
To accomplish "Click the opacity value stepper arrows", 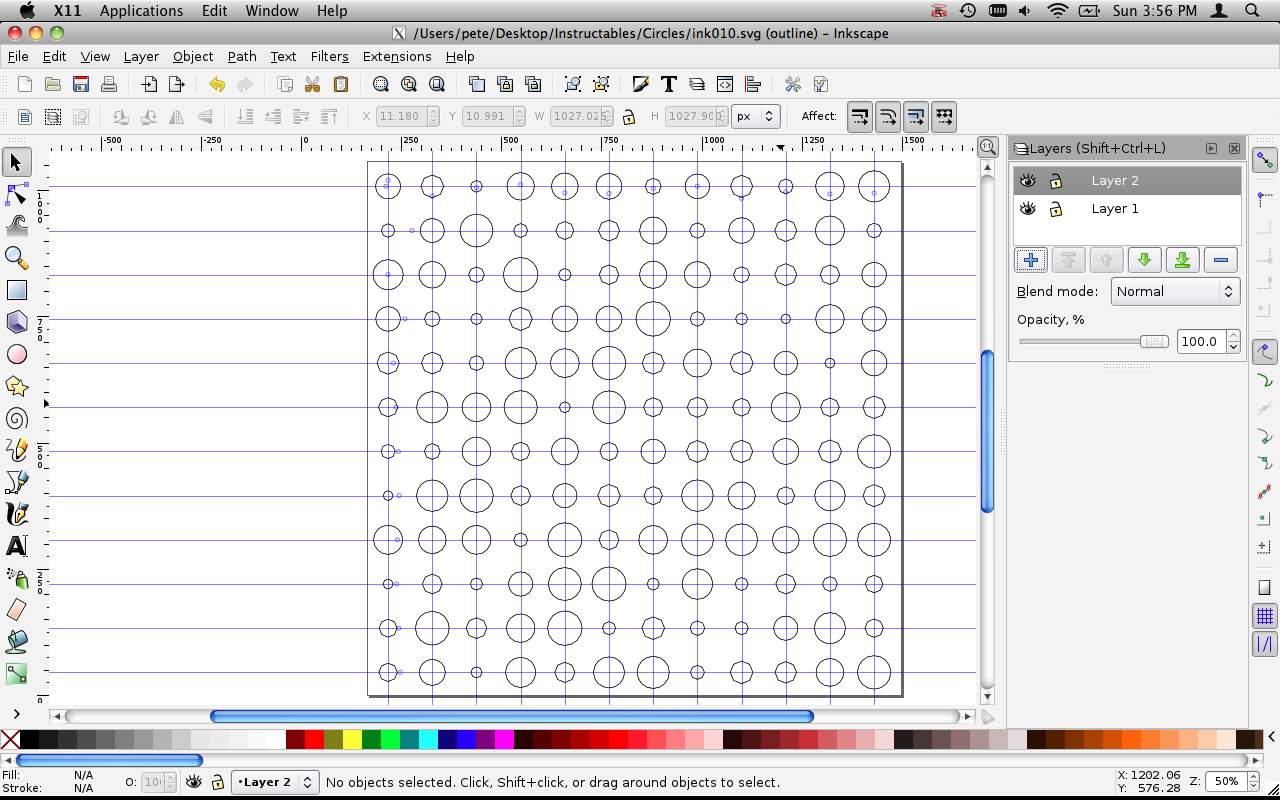I will [x=1233, y=342].
